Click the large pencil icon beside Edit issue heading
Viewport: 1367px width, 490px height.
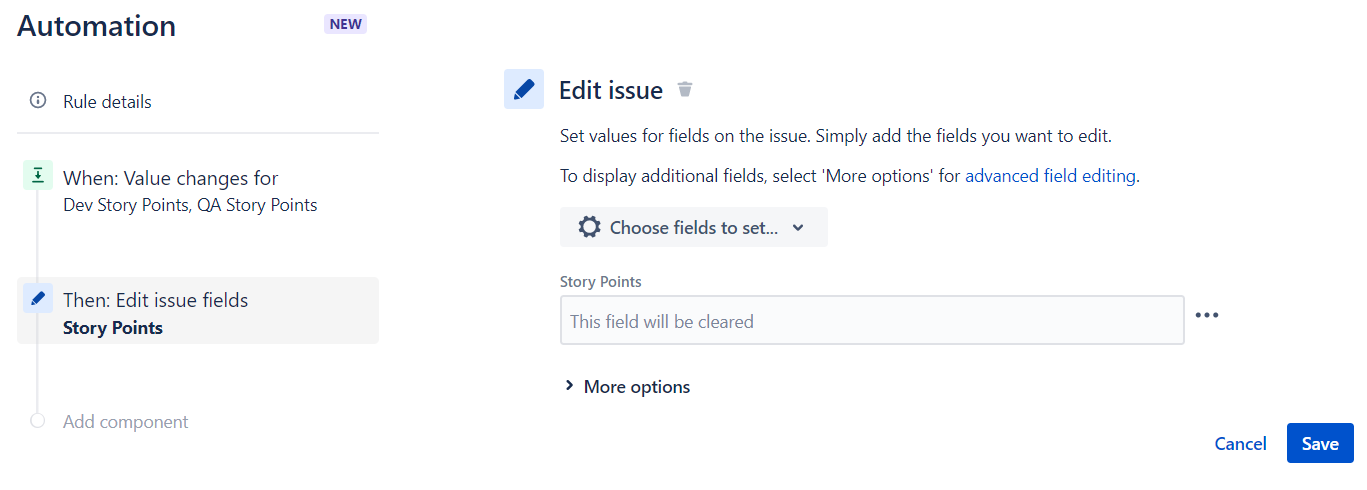[524, 89]
